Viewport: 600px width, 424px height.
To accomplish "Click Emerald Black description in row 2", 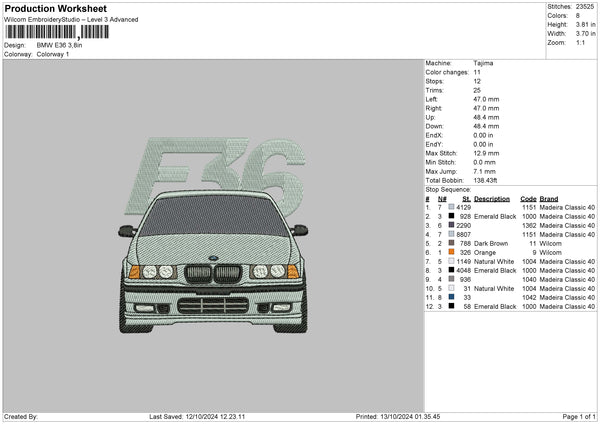I will click(495, 217).
